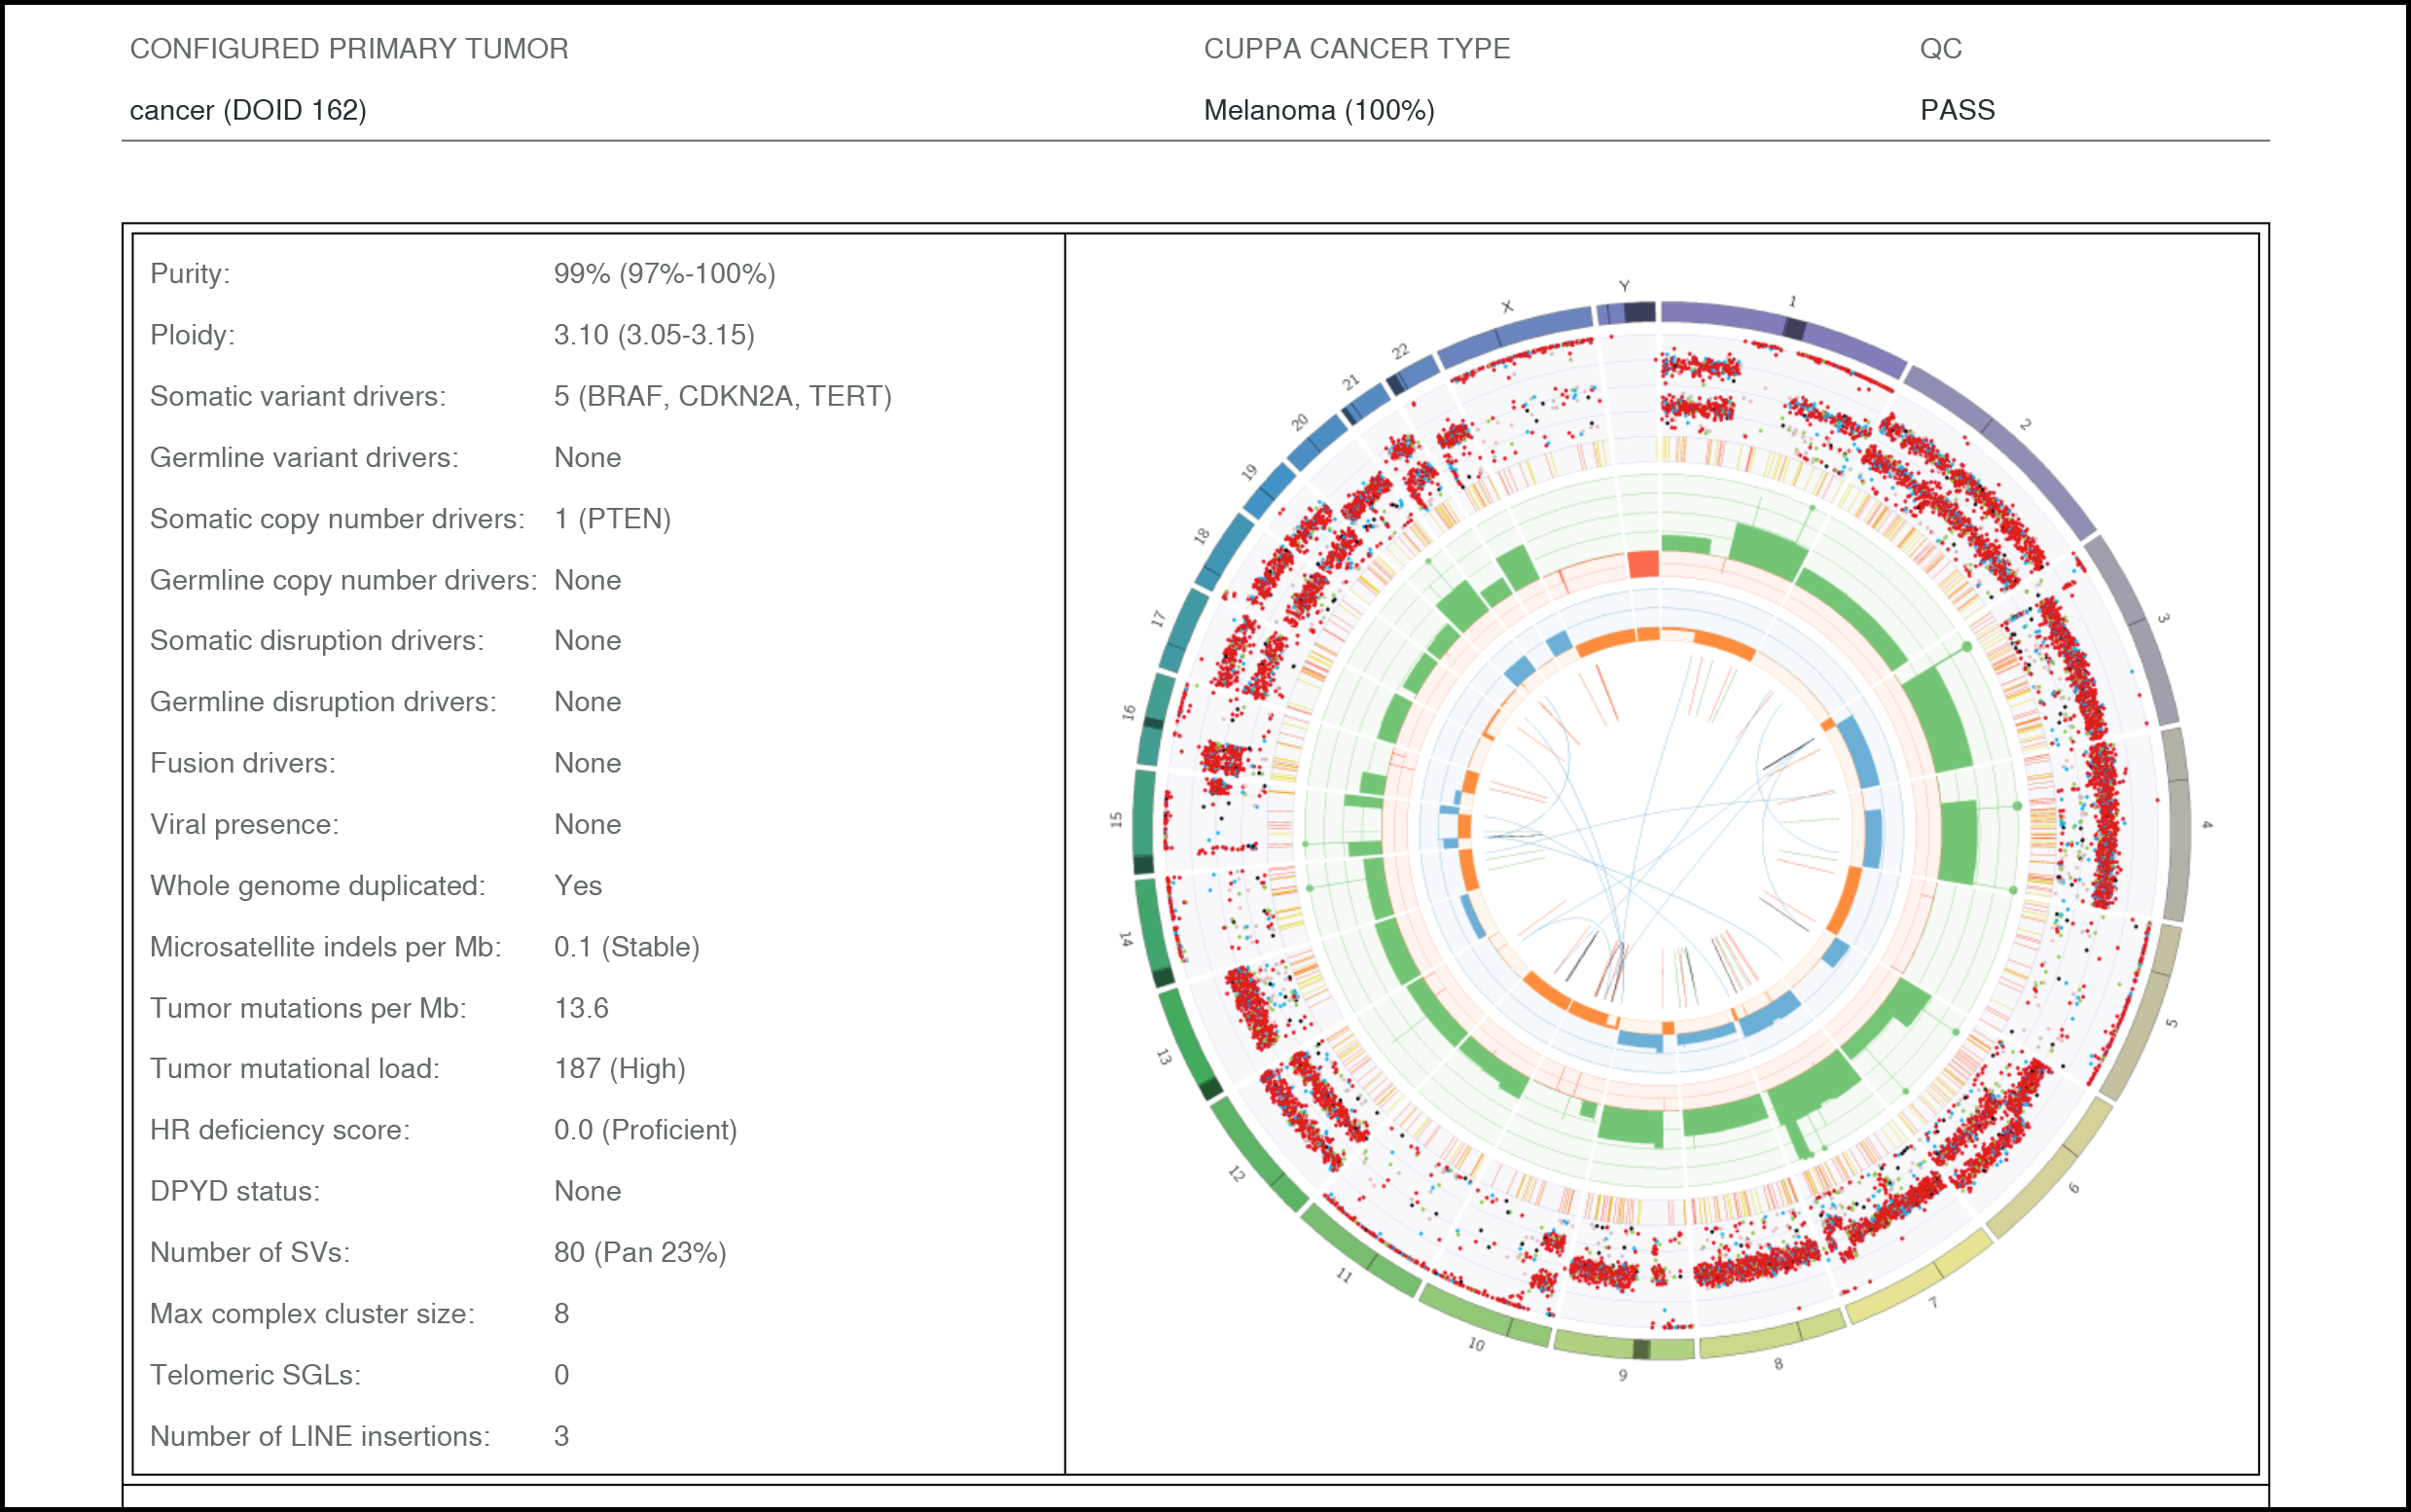Click the chromosome 1 label on circos plot
The image size is (2411, 1512).
1793,301
